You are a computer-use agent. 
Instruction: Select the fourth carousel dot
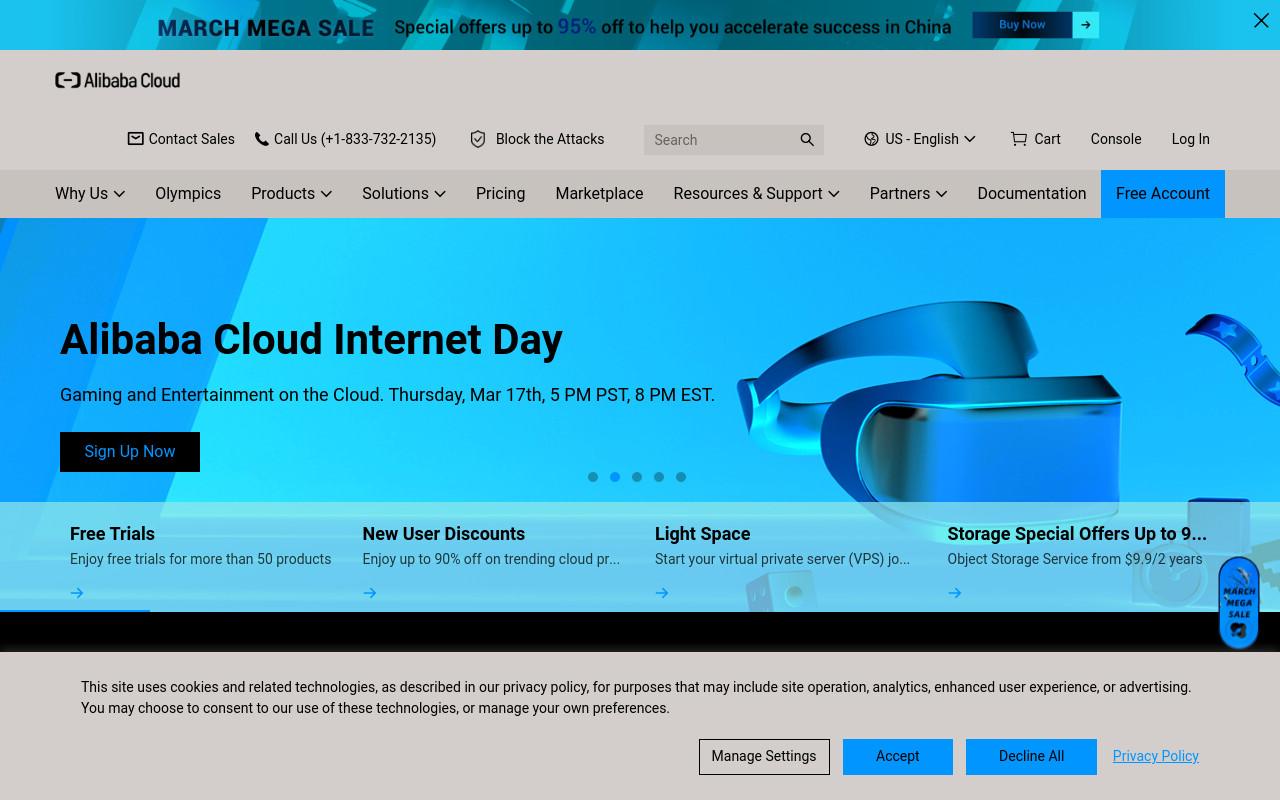[659, 477]
